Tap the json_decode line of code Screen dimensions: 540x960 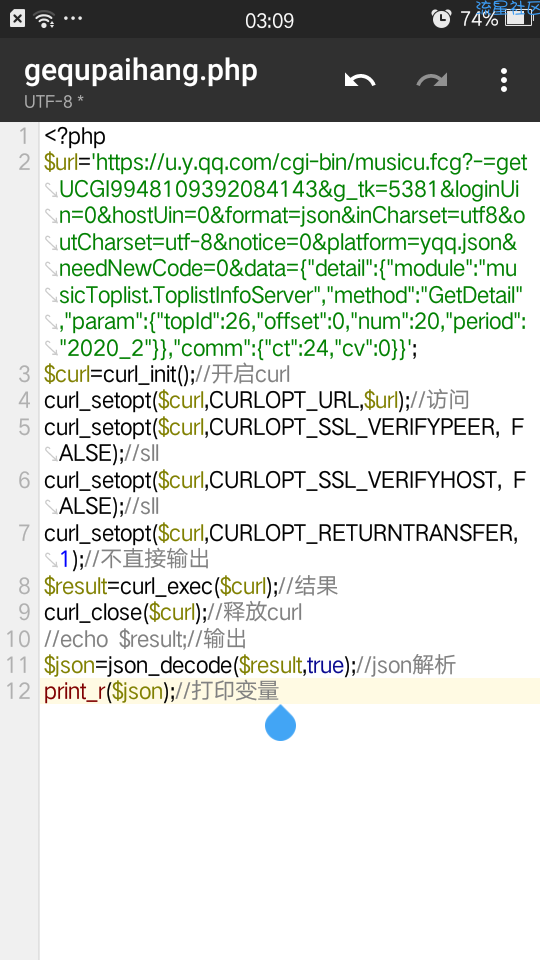[x=250, y=665]
